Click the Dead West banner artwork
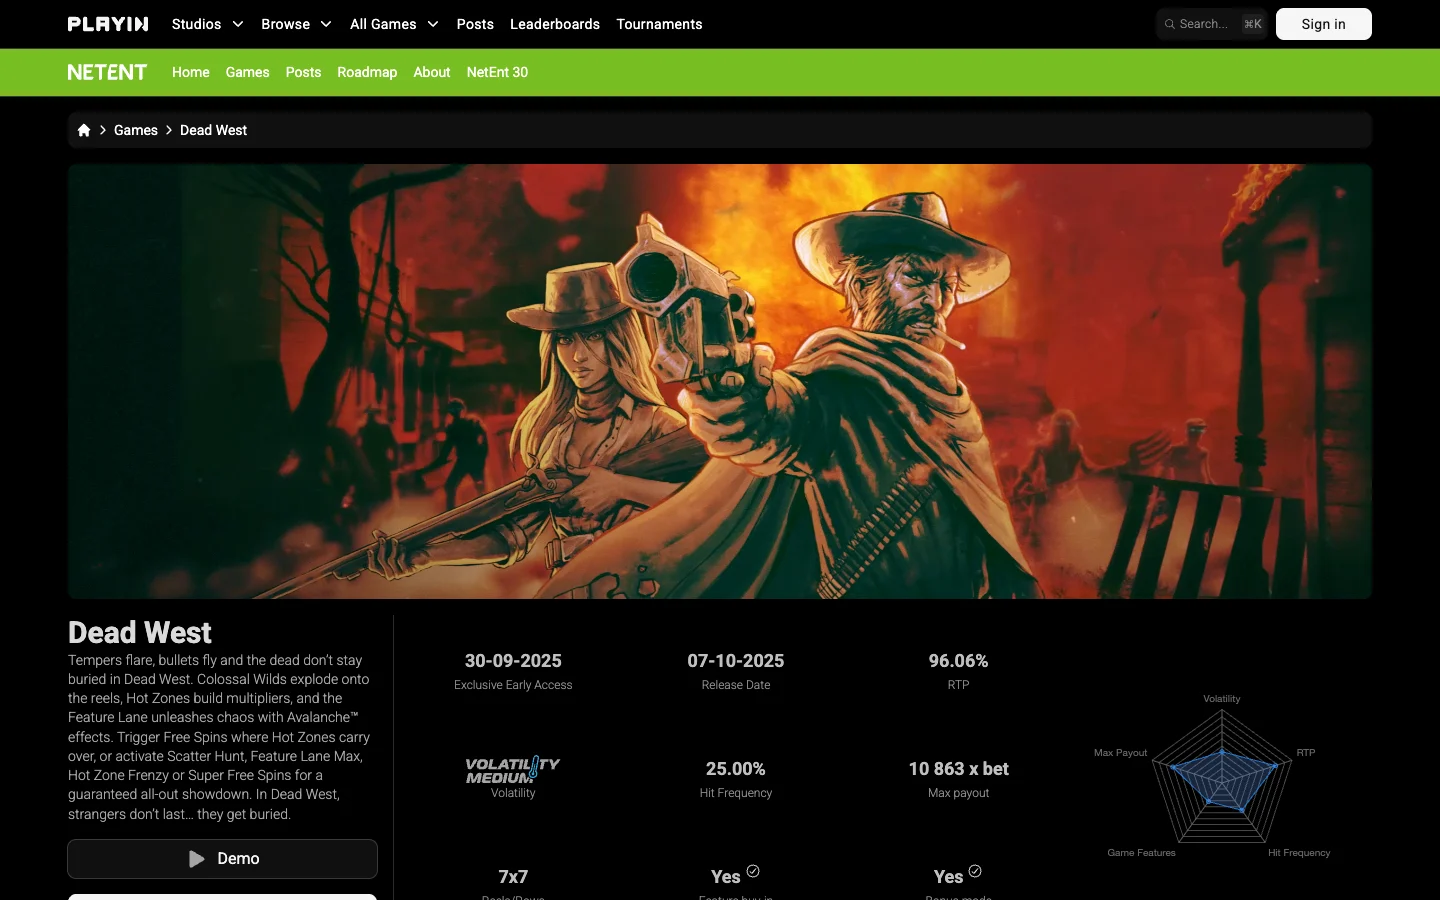Image resolution: width=1440 pixels, height=900 pixels. (x=720, y=381)
